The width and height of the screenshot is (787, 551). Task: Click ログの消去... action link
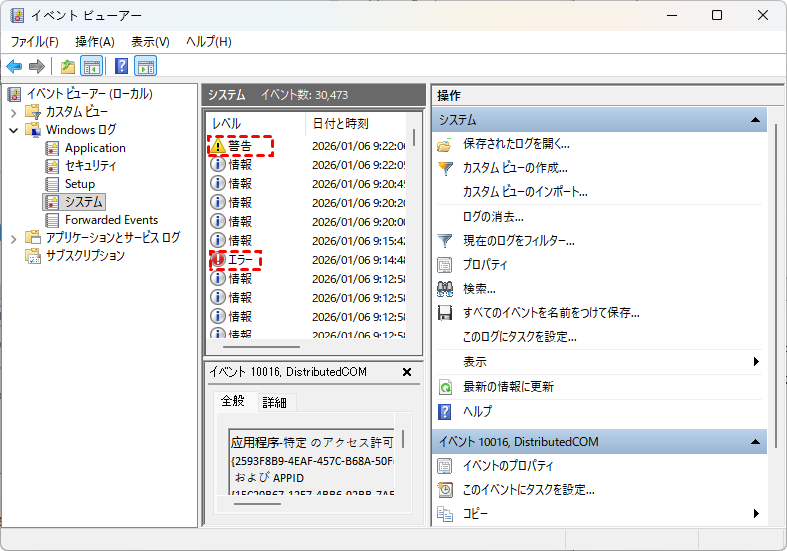(493, 216)
